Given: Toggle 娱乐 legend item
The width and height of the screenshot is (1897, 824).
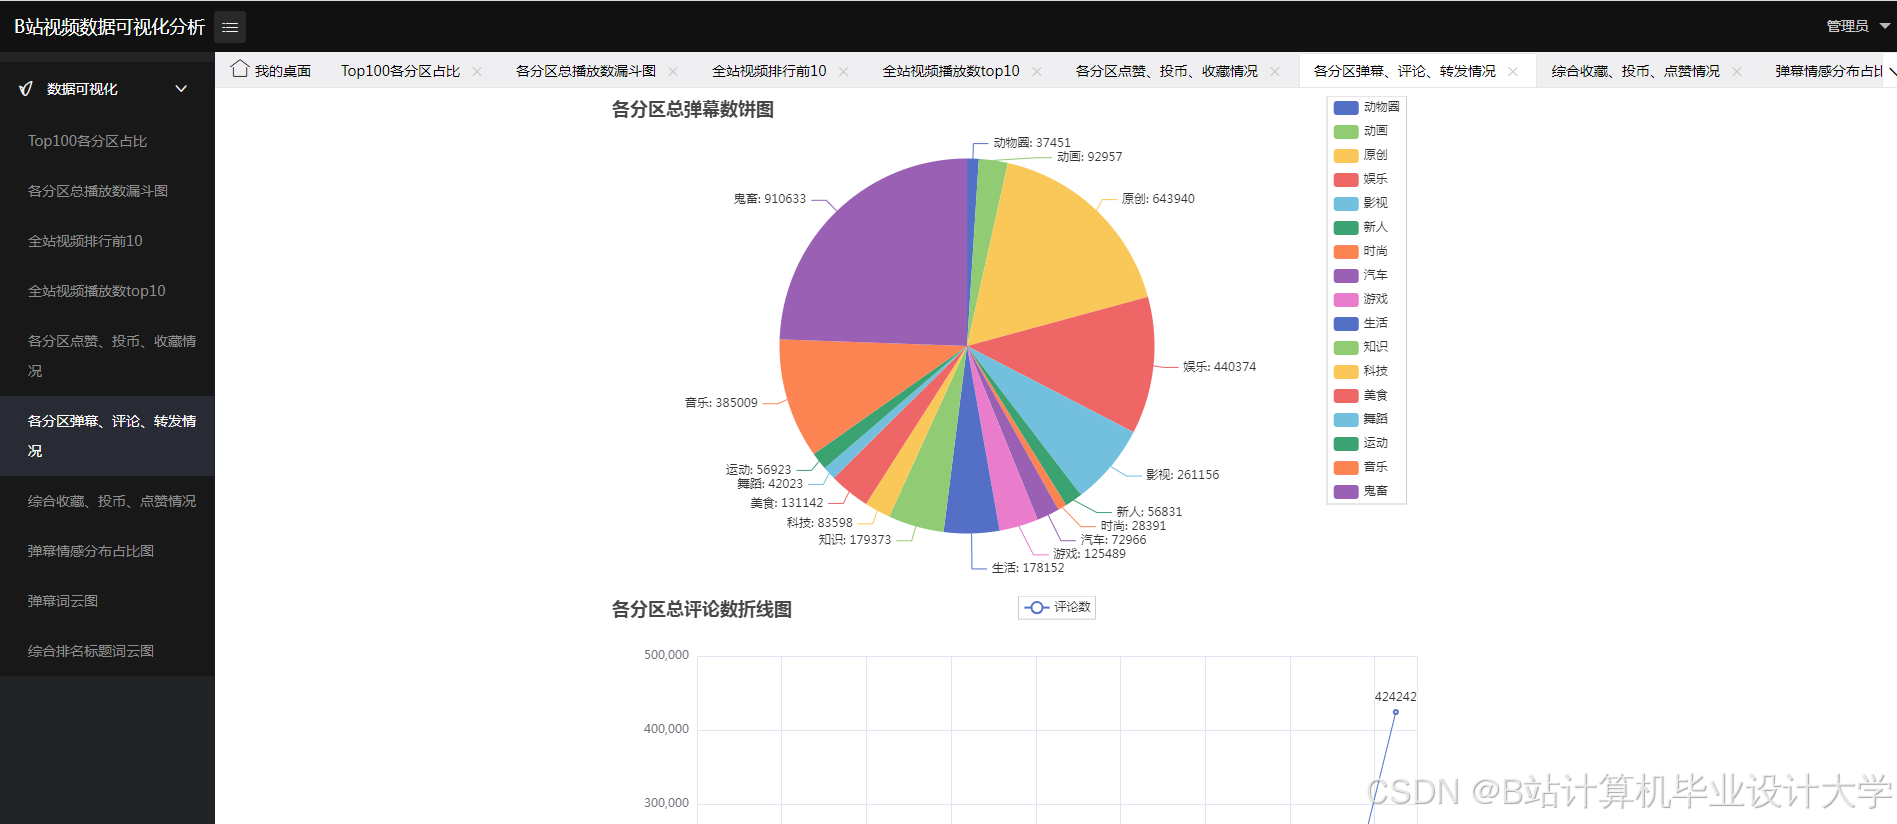Looking at the screenshot, I should [x=1361, y=179].
